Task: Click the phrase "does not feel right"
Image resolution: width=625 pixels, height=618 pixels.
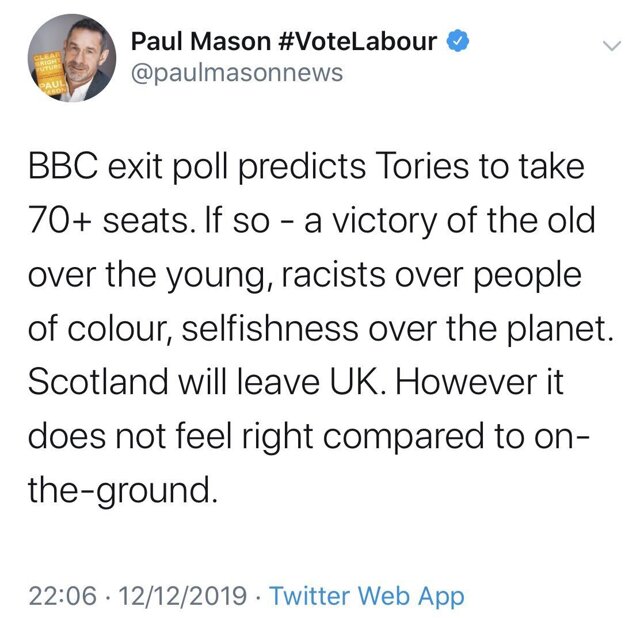Action: (x=171, y=437)
